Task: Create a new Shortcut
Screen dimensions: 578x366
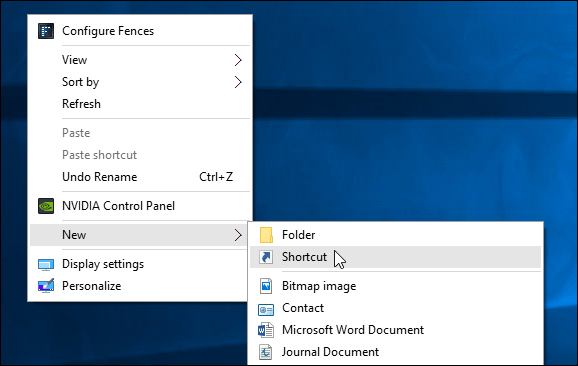Action: pyautogui.click(x=395, y=257)
